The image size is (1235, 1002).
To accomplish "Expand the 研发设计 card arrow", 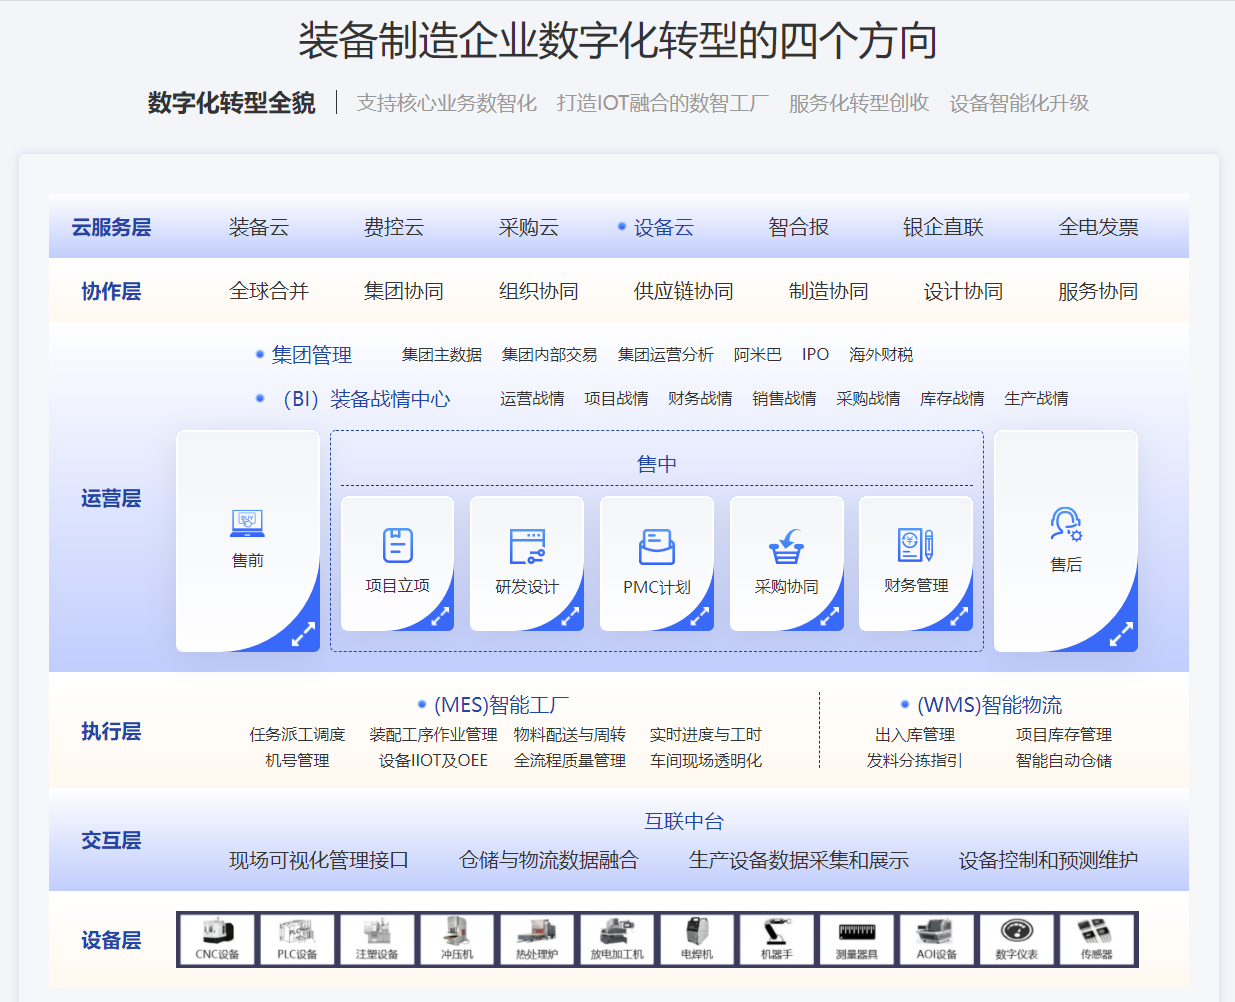I will (570, 617).
